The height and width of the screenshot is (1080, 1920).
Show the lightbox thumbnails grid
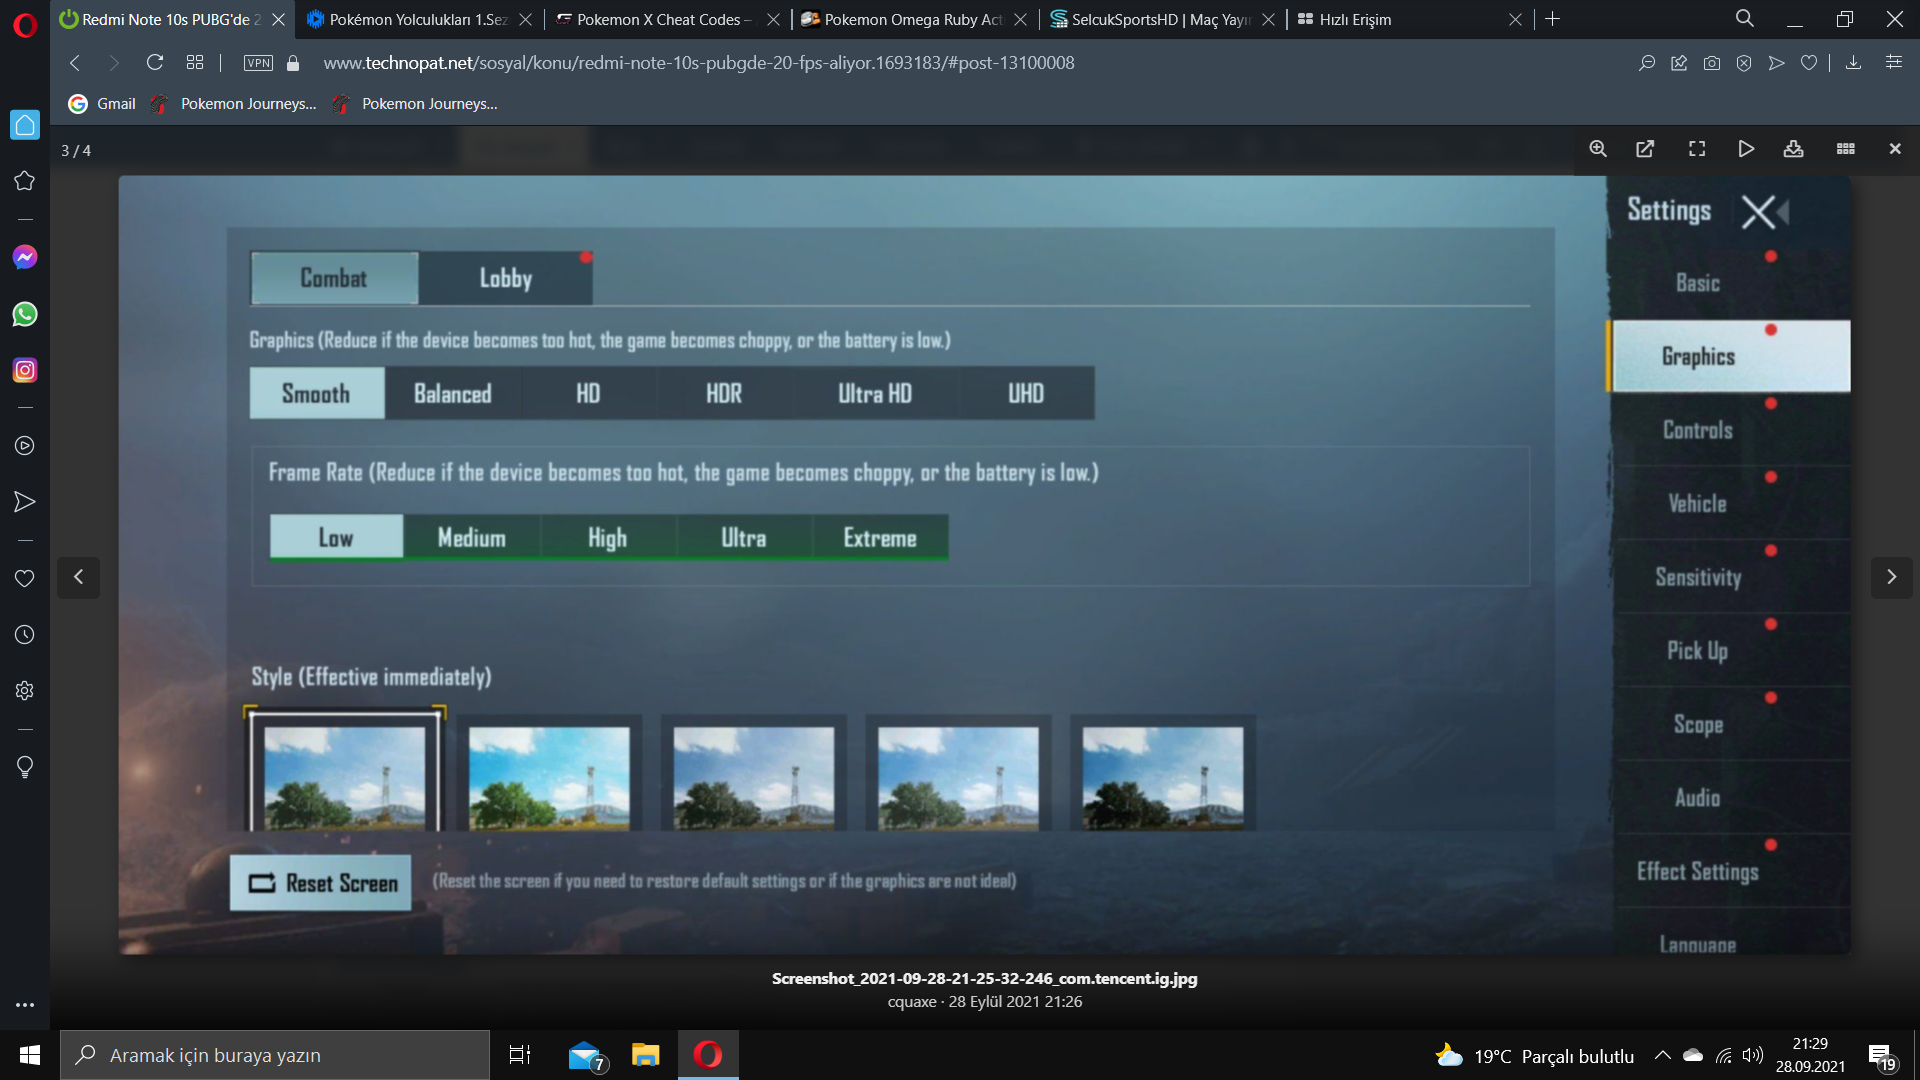click(1846, 149)
